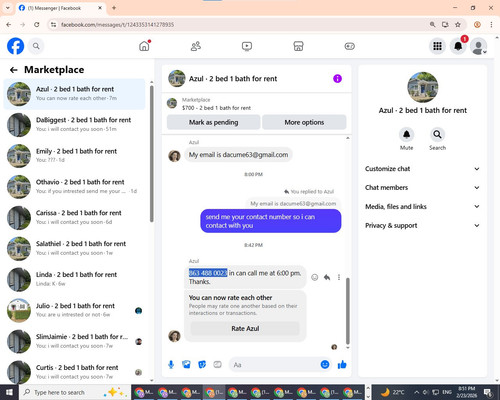Go back using Marketplace arrow
Image resolution: width=500 pixels, height=400 pixels.
(x=14, y=70)
